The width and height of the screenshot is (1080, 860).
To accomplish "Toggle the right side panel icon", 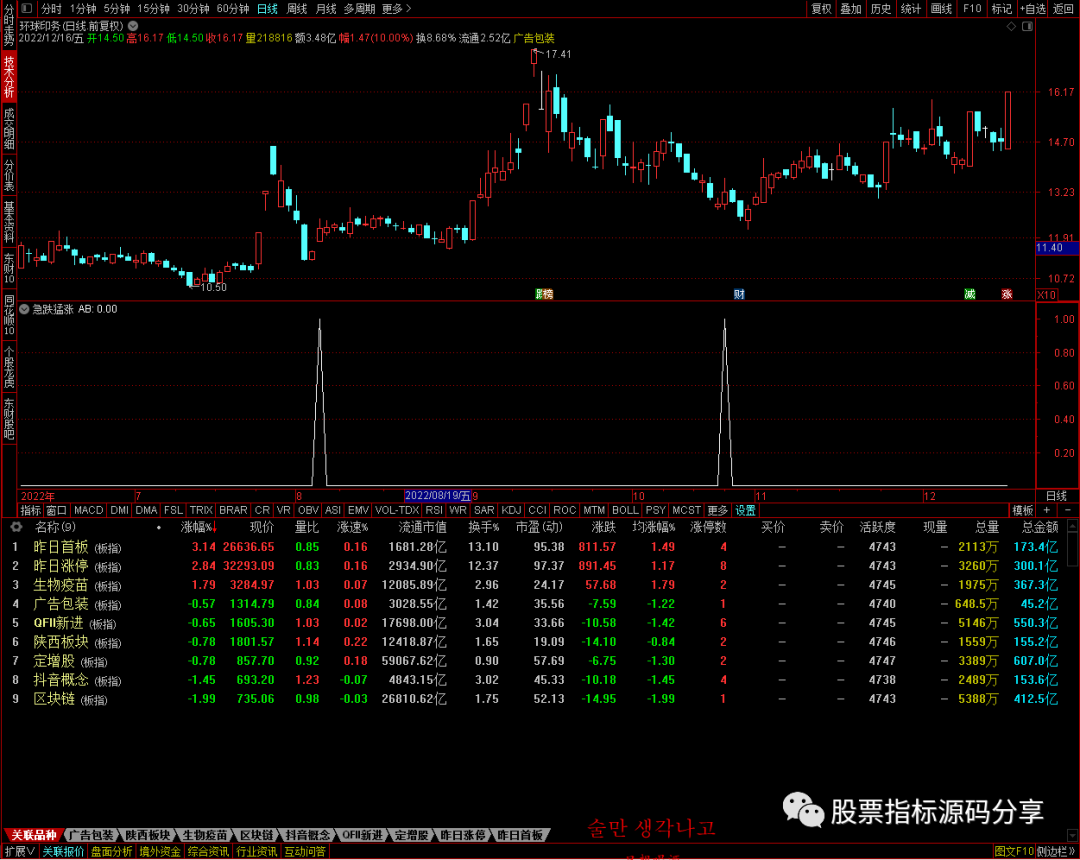I will (1027, 26).
